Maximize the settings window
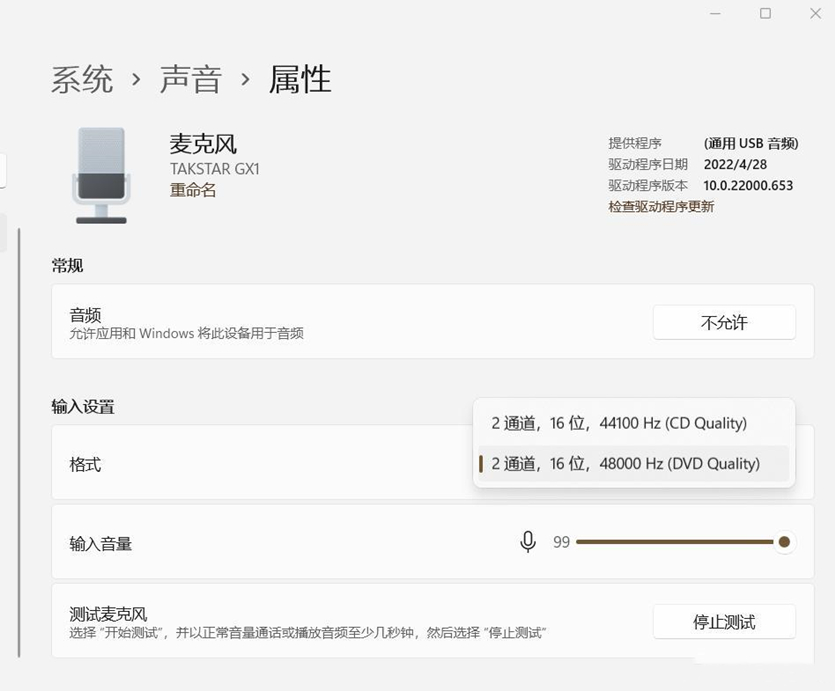The width and height of the screenshot is (835, 691). tap(765, 13)
